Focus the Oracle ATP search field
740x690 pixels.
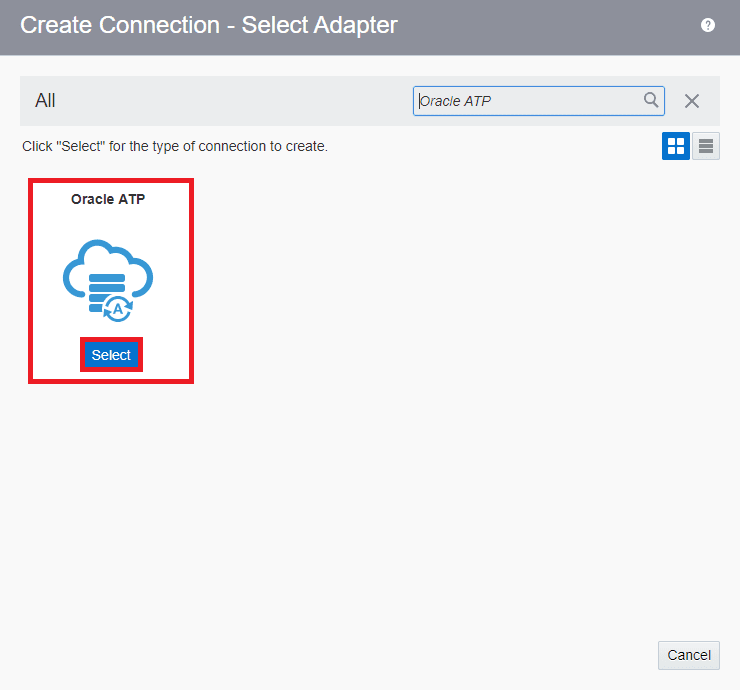(x=538, y=101)
